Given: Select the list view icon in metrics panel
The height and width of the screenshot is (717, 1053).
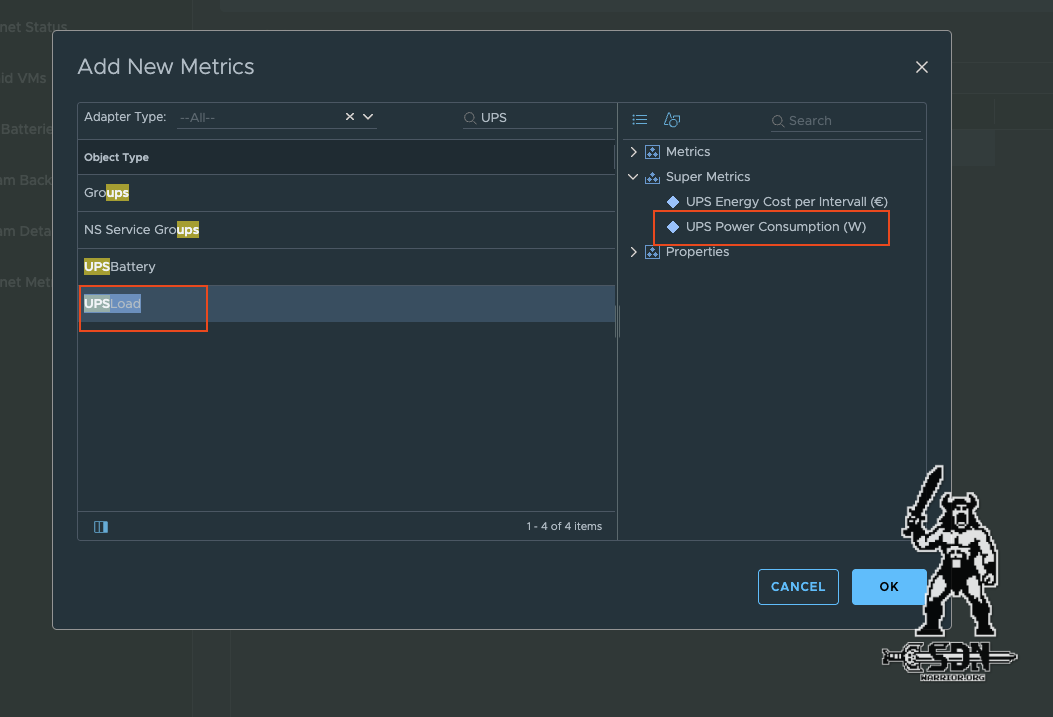Looking at the screenshot, I should 639,119.
